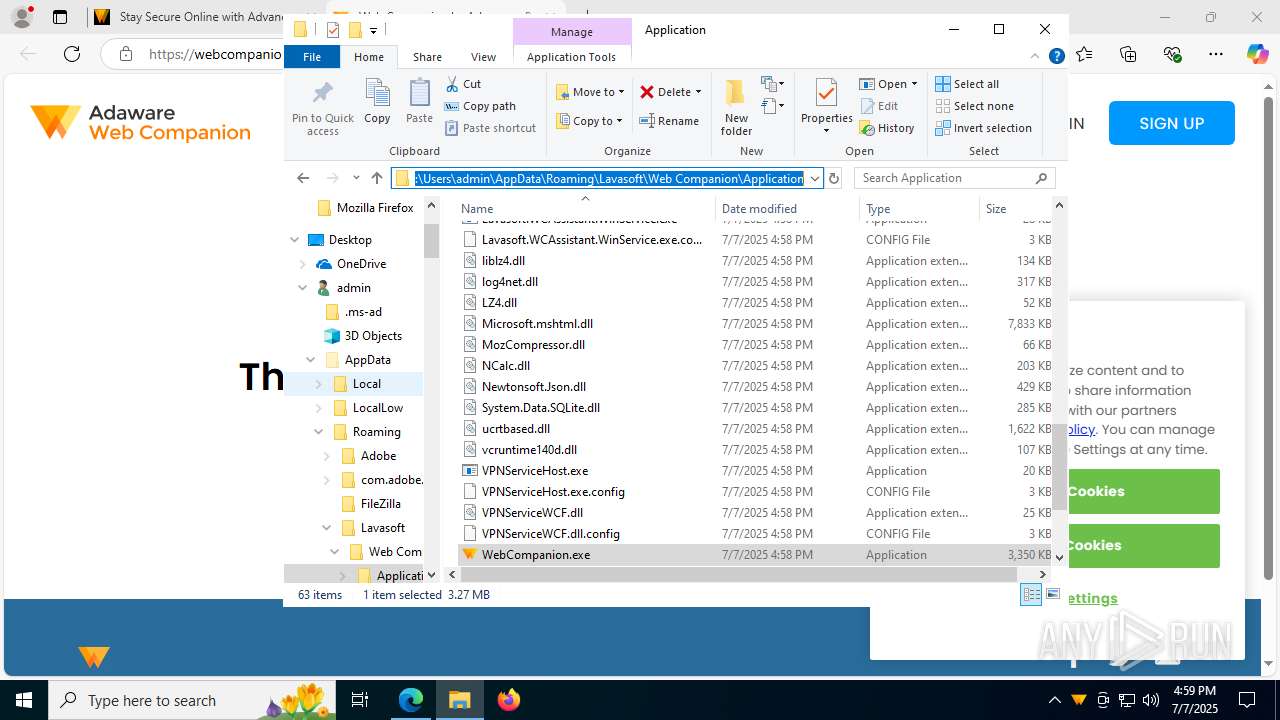Image resolution: width=1280 pixels, height=720 pixels.
Task: Sort by Size column header
Action: click(x=1014, y=209)
